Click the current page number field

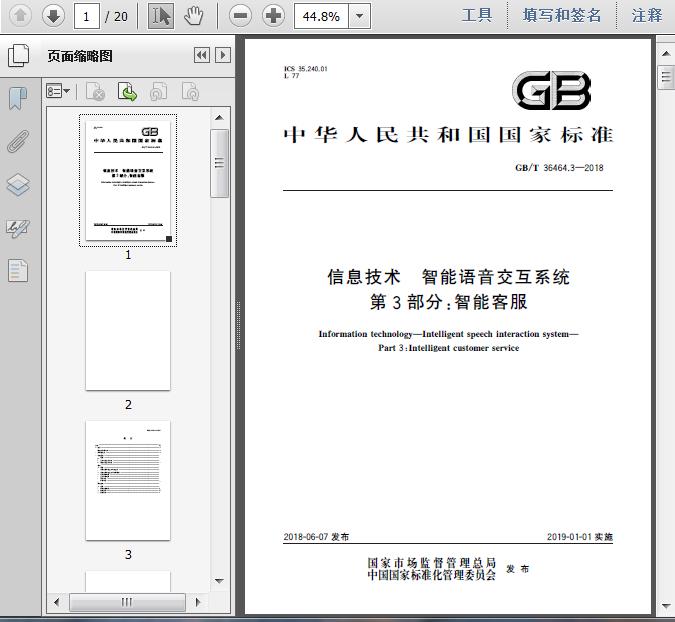click(x=87, y=16)
